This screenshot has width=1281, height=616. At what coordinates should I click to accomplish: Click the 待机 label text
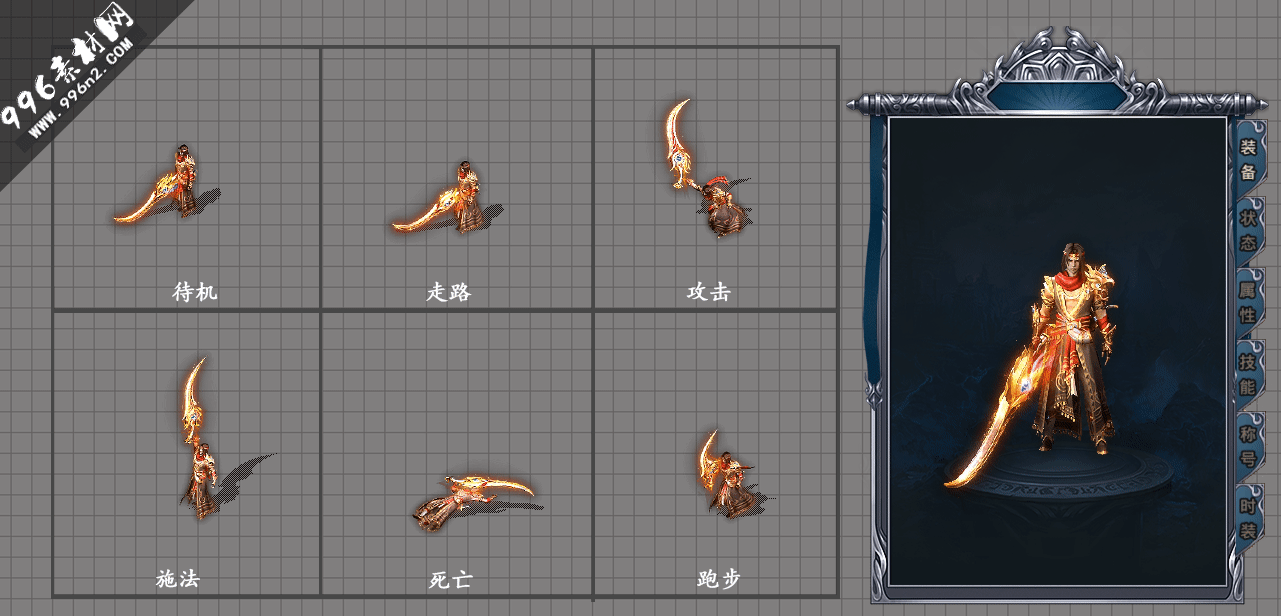[194, 292]
